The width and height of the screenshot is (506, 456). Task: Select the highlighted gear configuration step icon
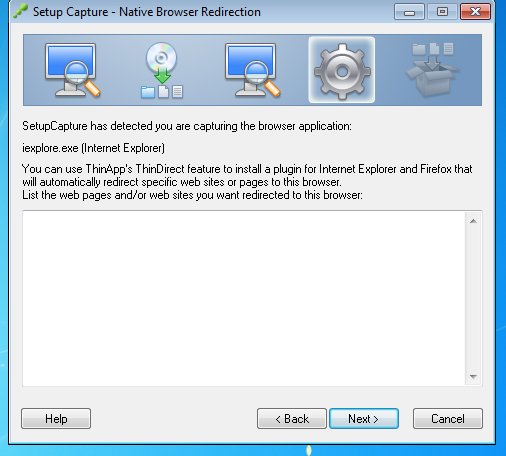pyautogui.click(x=342, y=70)
